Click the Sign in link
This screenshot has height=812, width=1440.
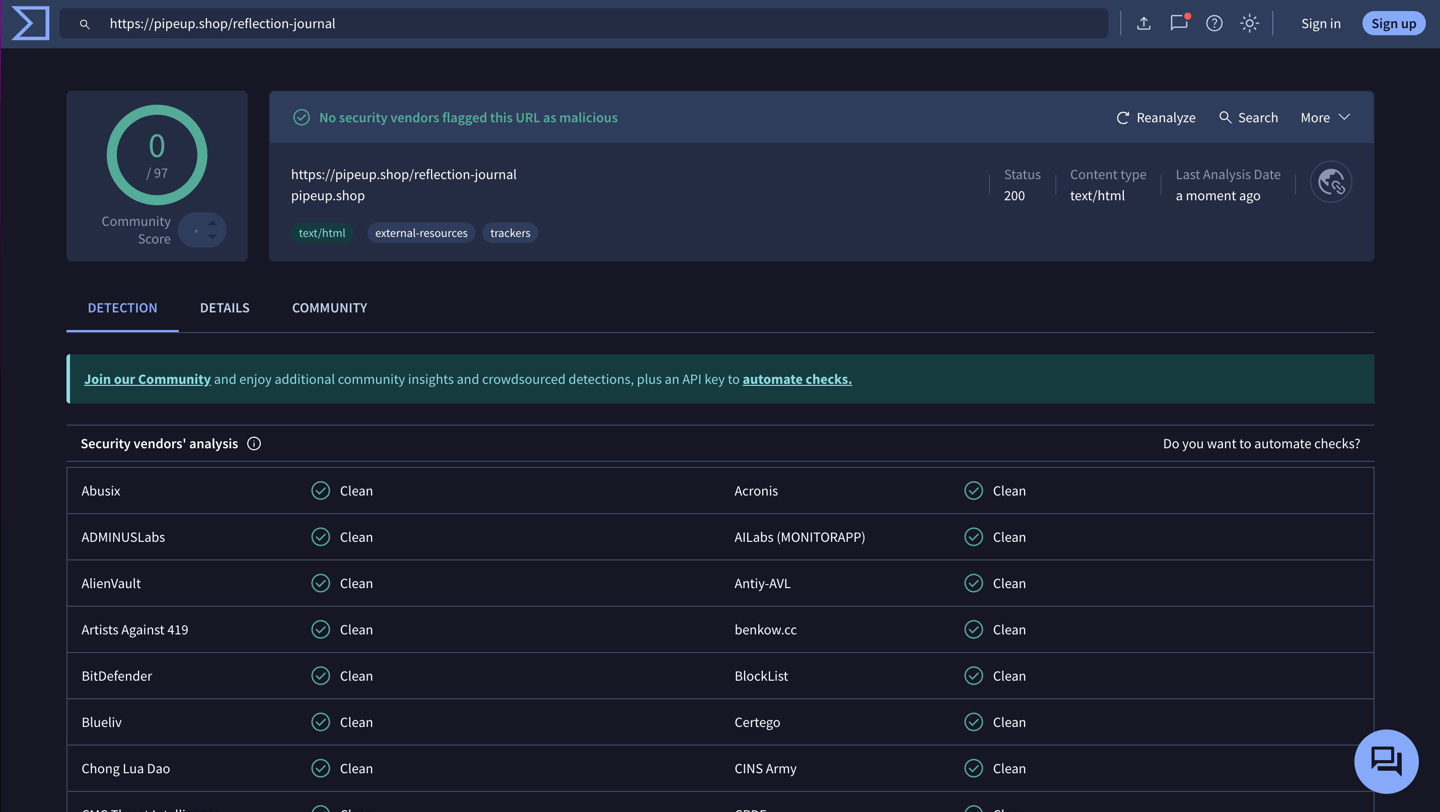pyautogui.click(x=1320, y=23)
